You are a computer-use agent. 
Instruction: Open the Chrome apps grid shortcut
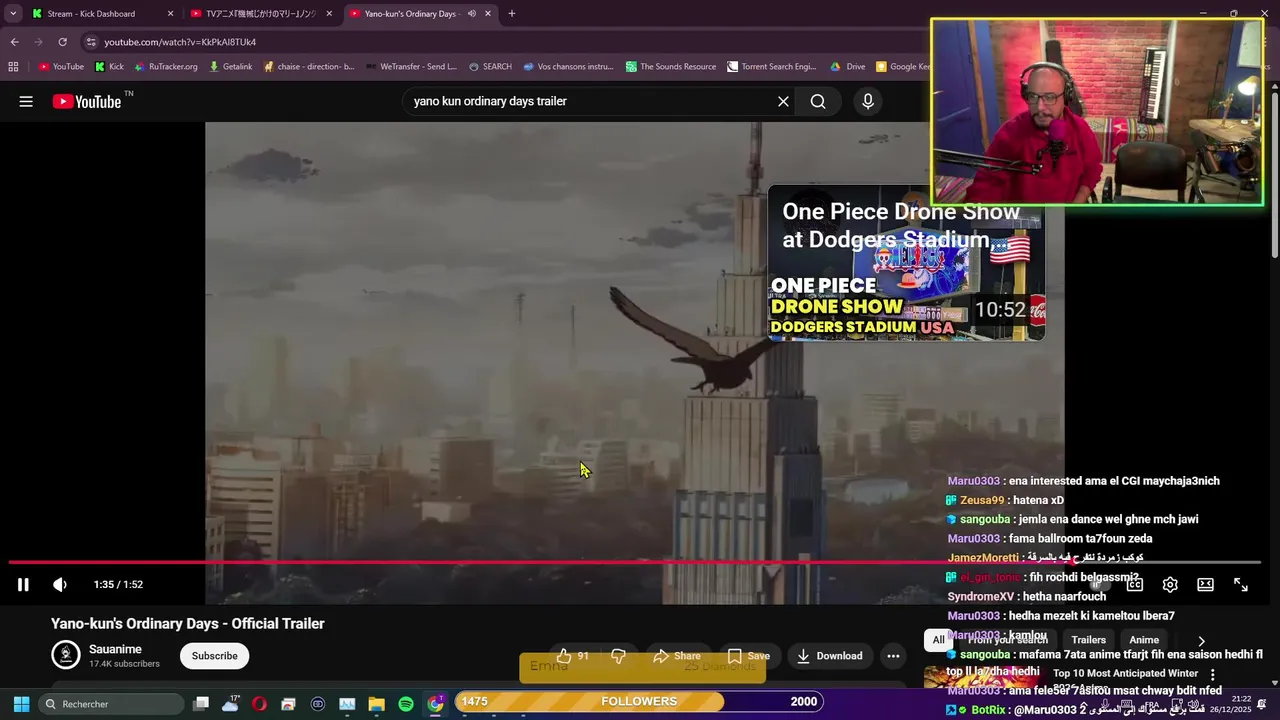(13, 67)
